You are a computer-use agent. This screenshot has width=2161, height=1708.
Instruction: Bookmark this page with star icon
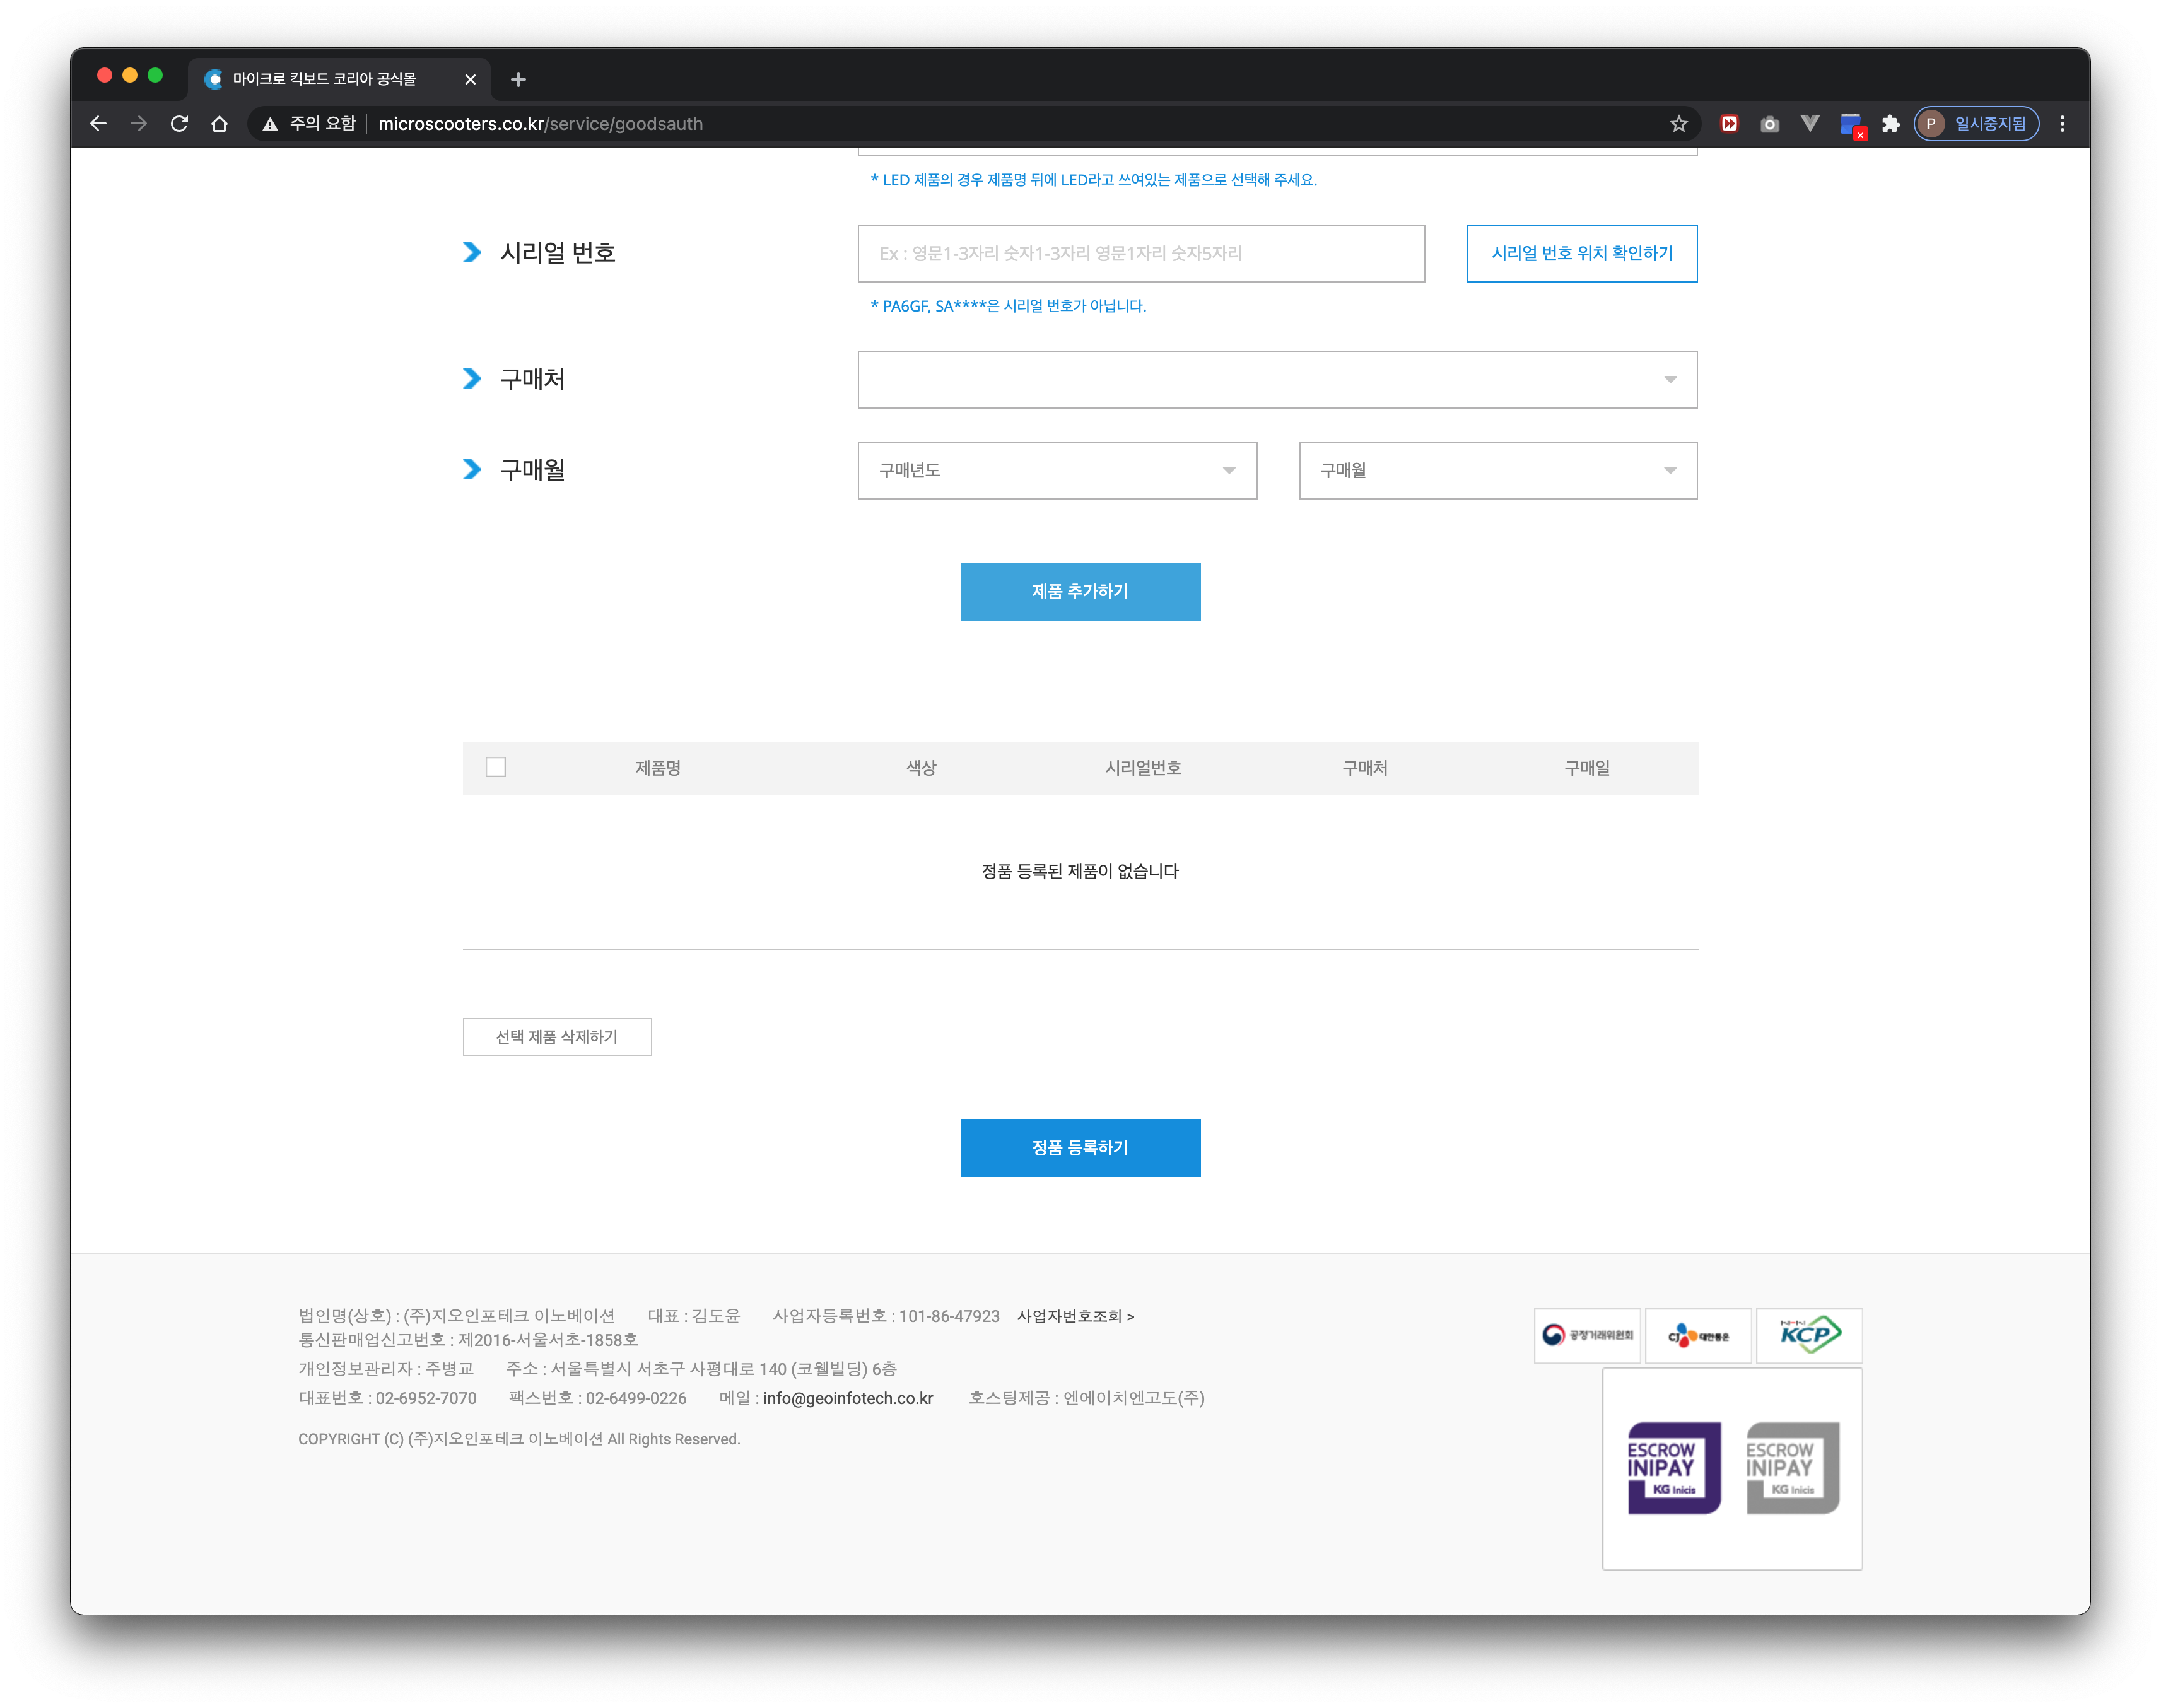point(1678,124)
